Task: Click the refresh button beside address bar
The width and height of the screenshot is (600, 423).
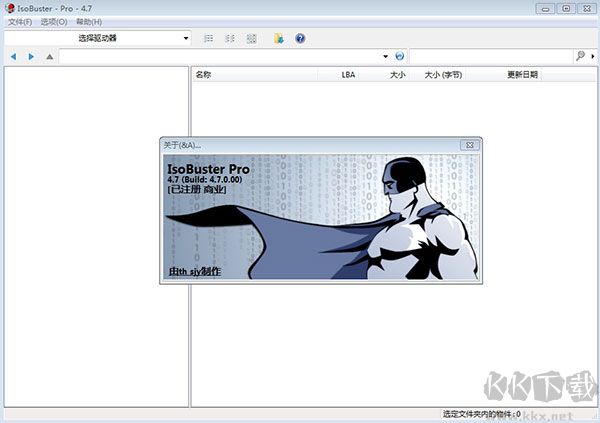Action: (399, 56)
